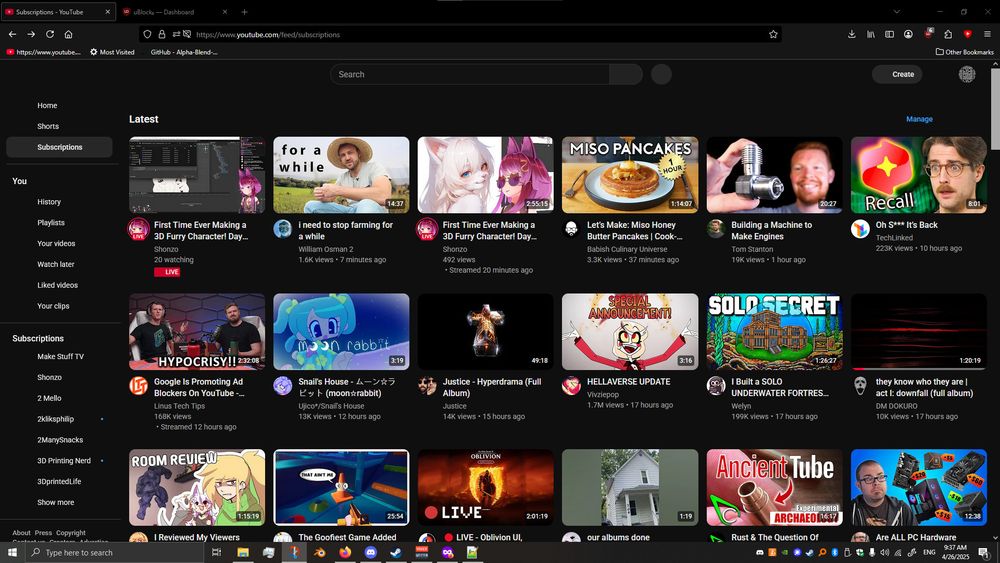This screenshot has width=1000, height=563.
Task: Open Playlists in the sidebar
Action: coord(51,223)
